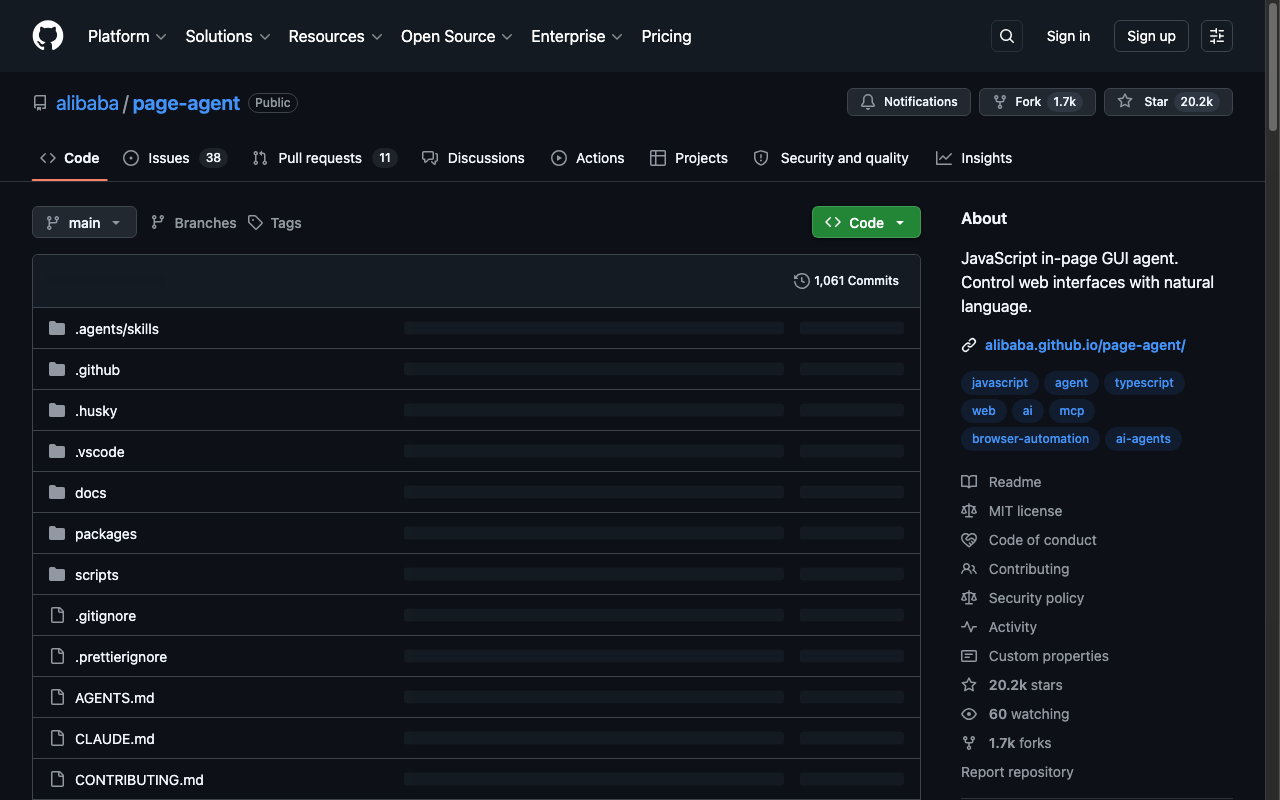Click the Sign up button
Image resolution: width=1280 pixels, height=800 pixels.
[x=1151, y=36]
